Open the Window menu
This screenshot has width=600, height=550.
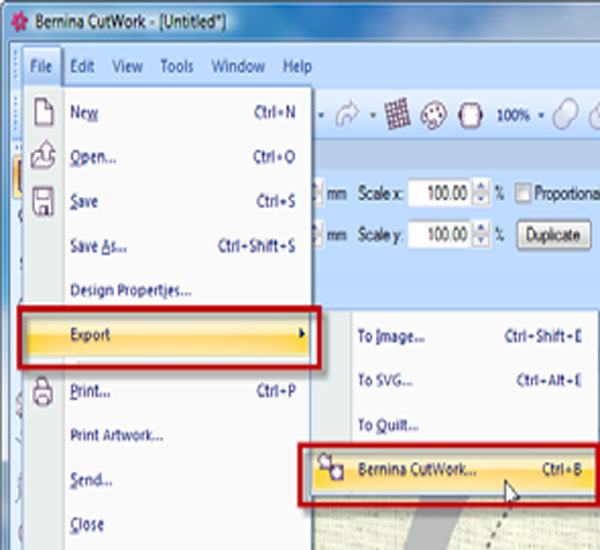[x=238, y=66]
